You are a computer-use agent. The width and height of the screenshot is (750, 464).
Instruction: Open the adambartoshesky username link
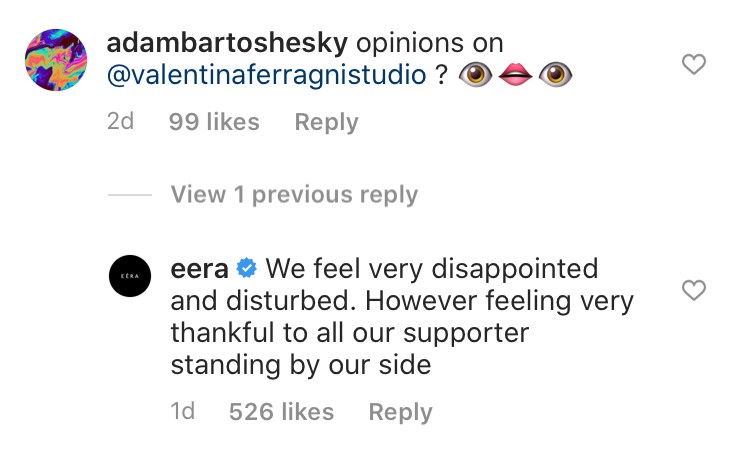click(x=225, y=44)
